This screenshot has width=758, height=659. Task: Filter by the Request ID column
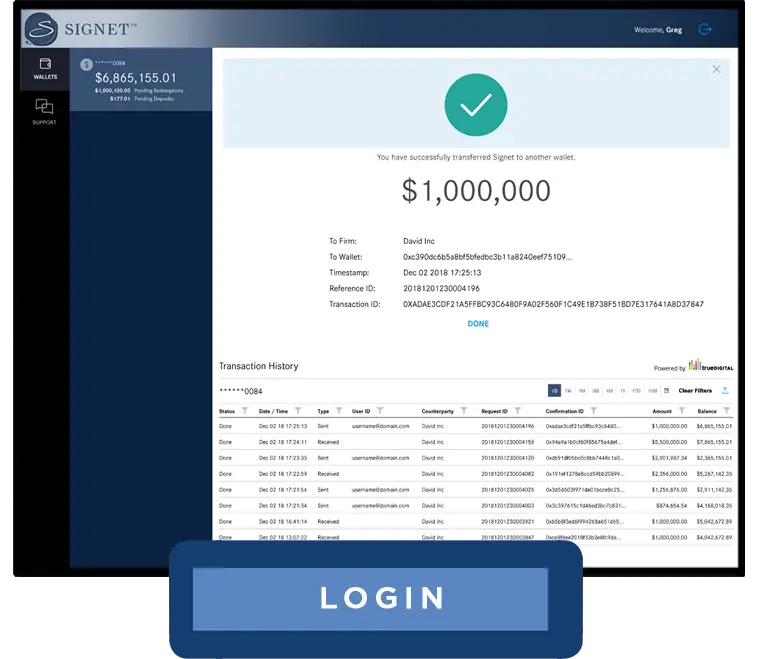click(x=517, y=410)
